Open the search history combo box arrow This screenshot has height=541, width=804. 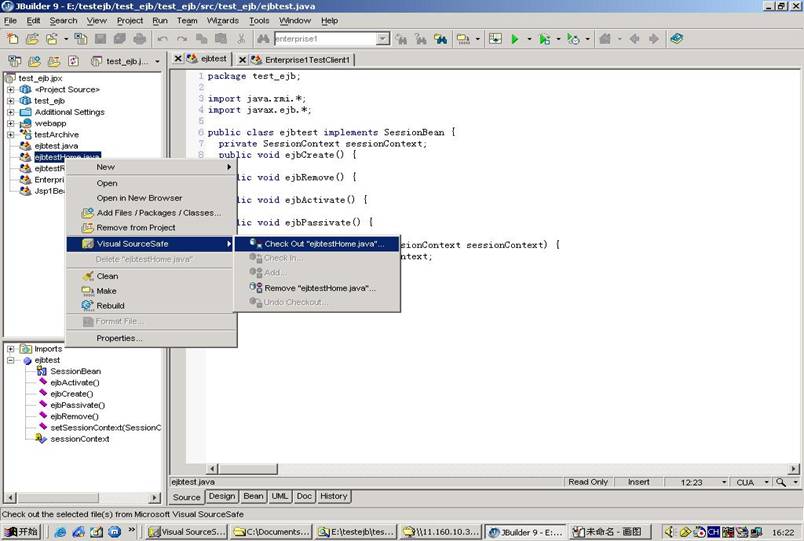[x=383, y=39]
